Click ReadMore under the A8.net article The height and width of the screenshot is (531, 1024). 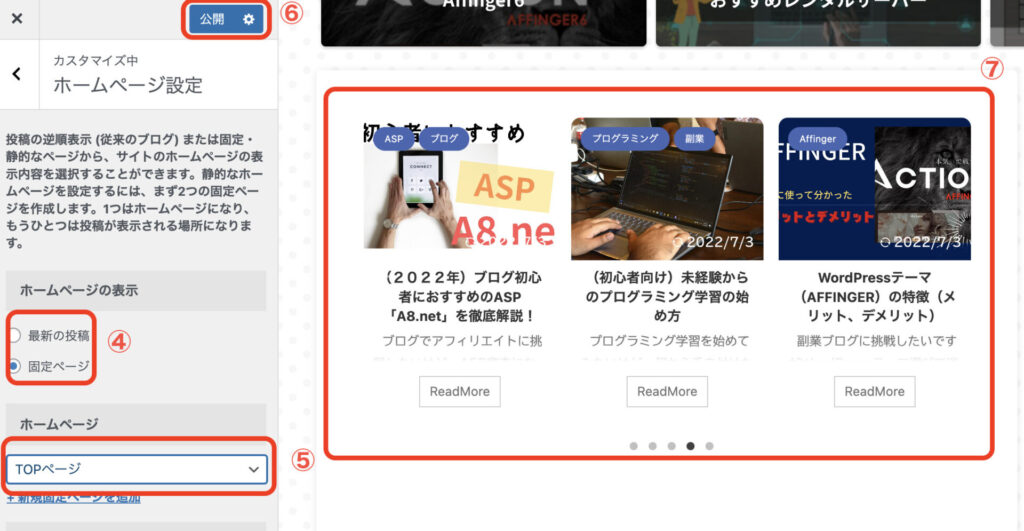coord(459,391)
